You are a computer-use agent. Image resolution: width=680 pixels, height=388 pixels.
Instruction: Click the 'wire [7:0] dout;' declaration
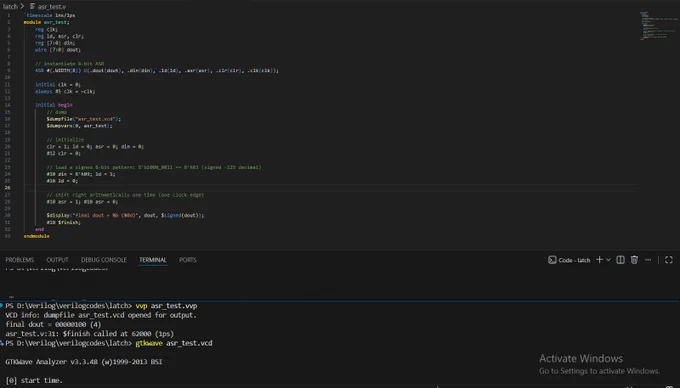[58, 50]
